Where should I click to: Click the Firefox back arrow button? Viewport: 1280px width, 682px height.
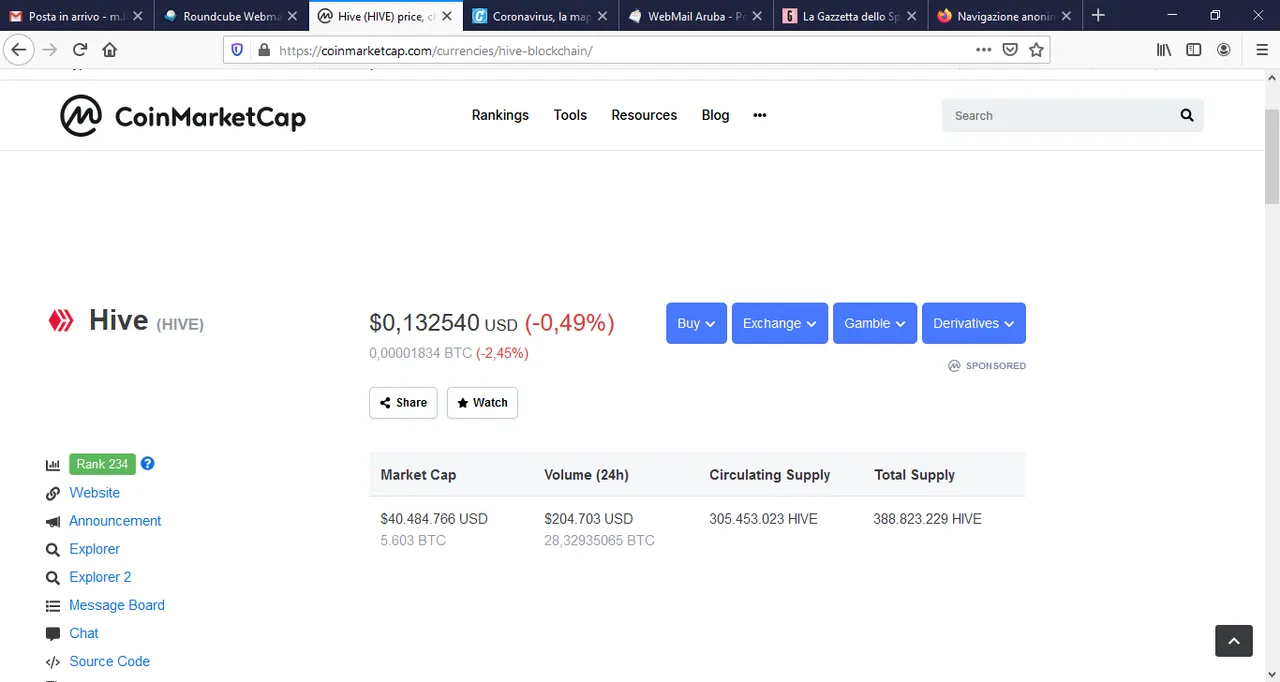(x=19, y=50)
